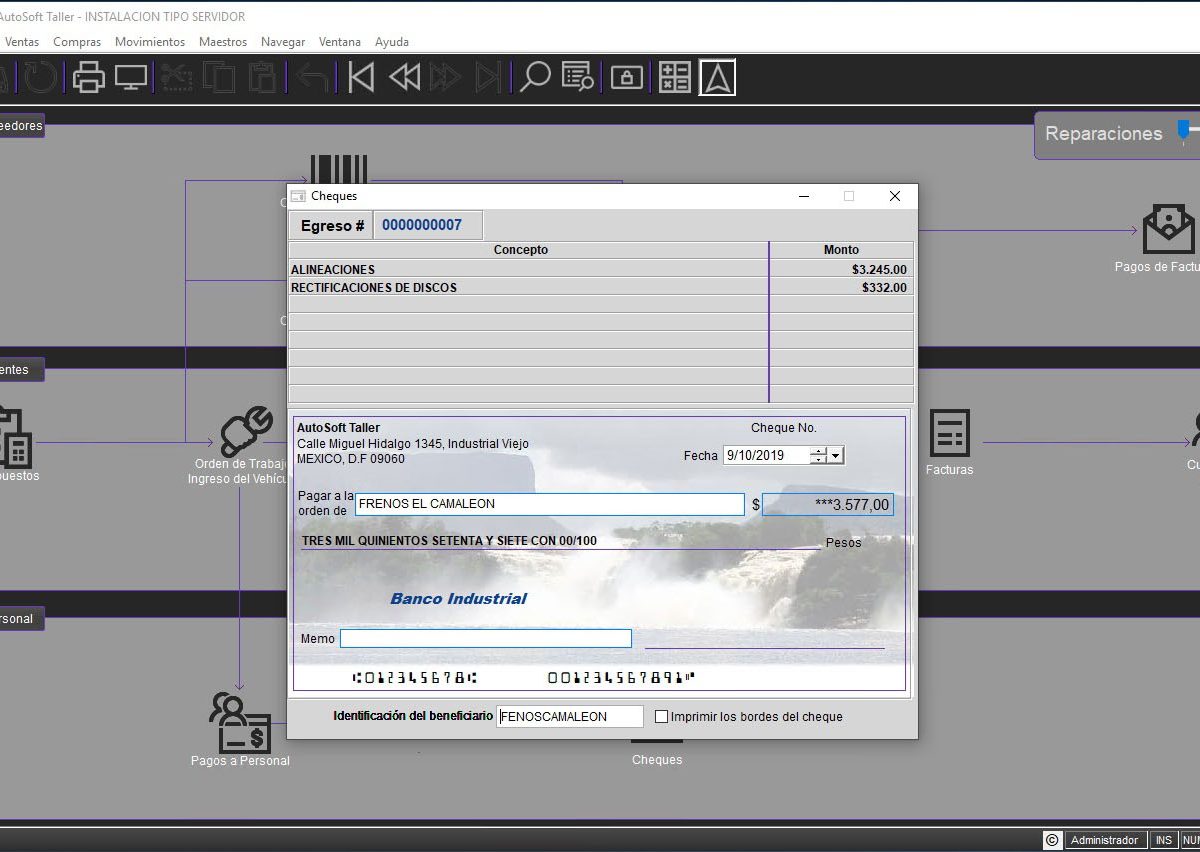Click the blue Reparaciones slider indicator

pyautogui.click(x=1182, y=130)
